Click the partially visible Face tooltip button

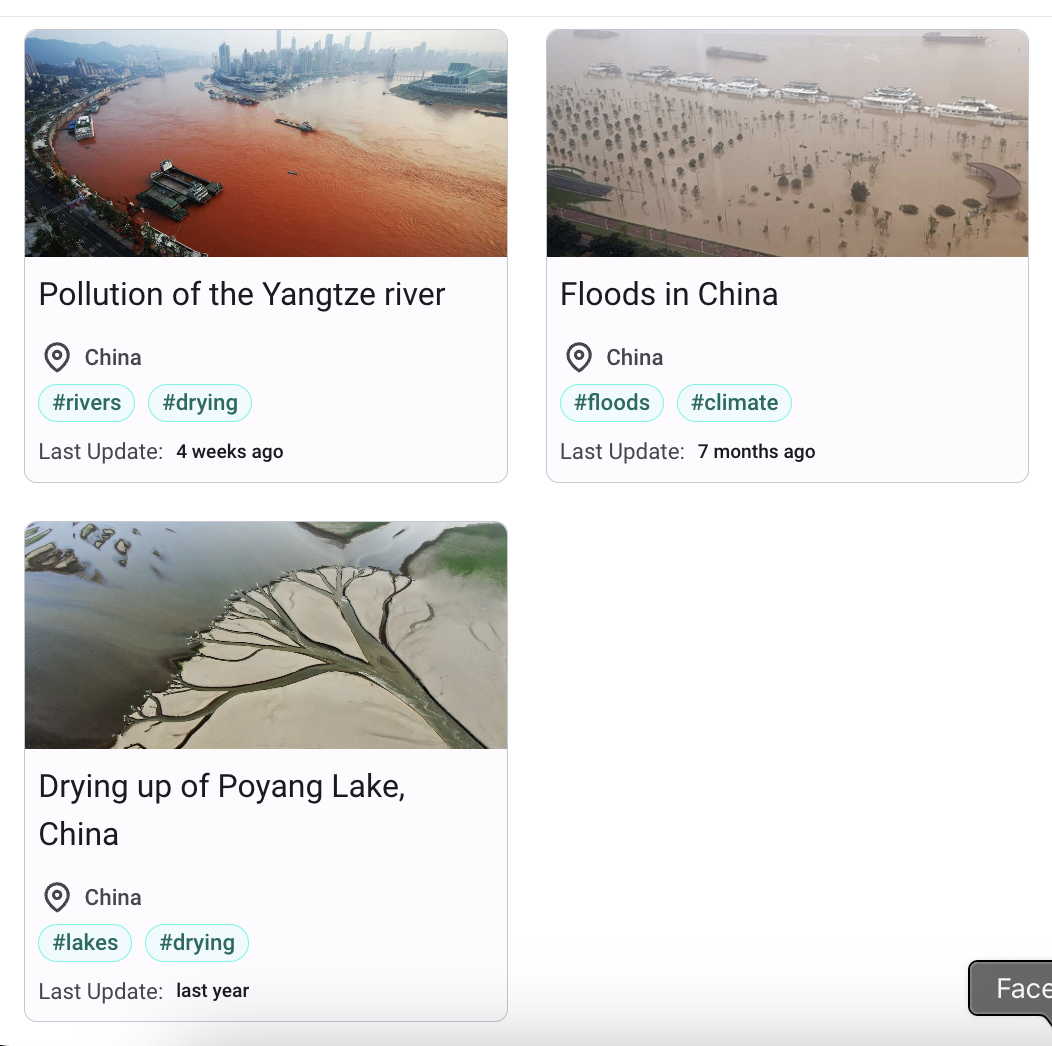(x=1016, y=989)
